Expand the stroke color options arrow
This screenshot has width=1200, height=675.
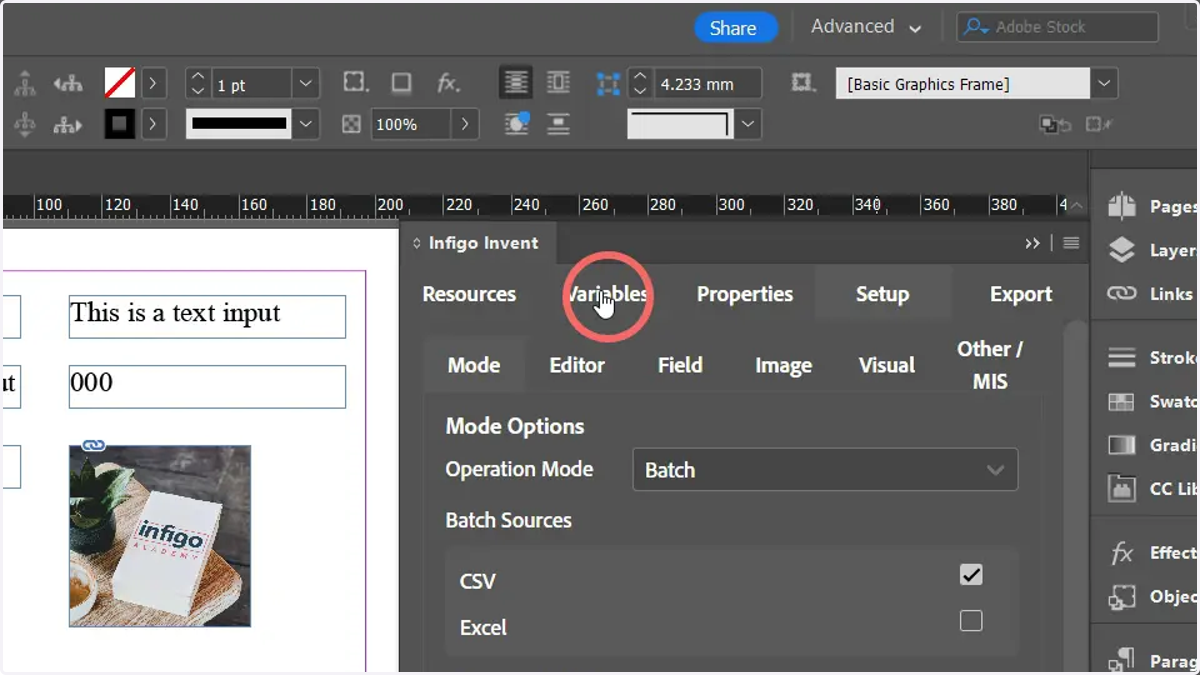(x=152, y=125)
